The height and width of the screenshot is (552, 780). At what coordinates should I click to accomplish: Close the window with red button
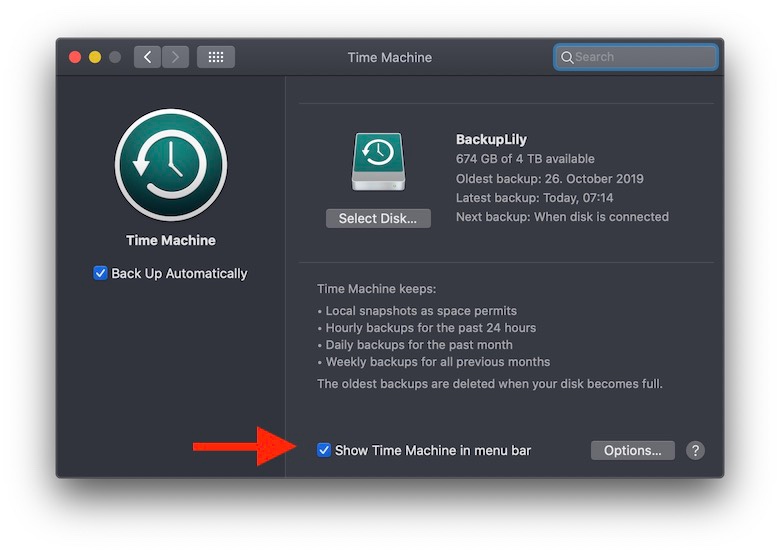(75, 57)
